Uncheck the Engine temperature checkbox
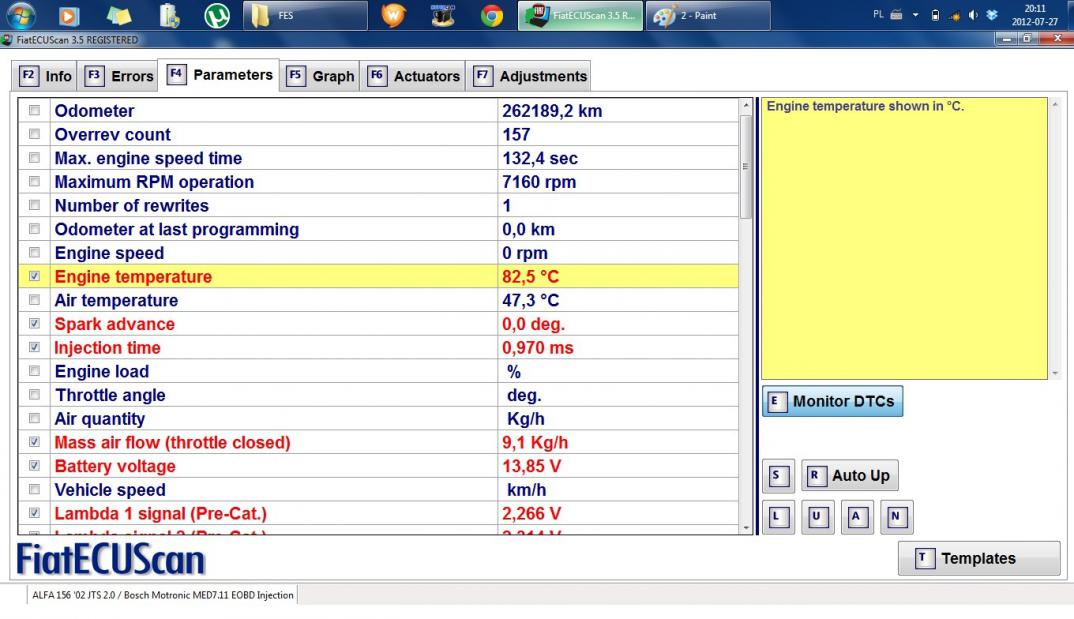The width and height of the screenshot is (1074, 619). pyautogui.click(x=35, y=277)
